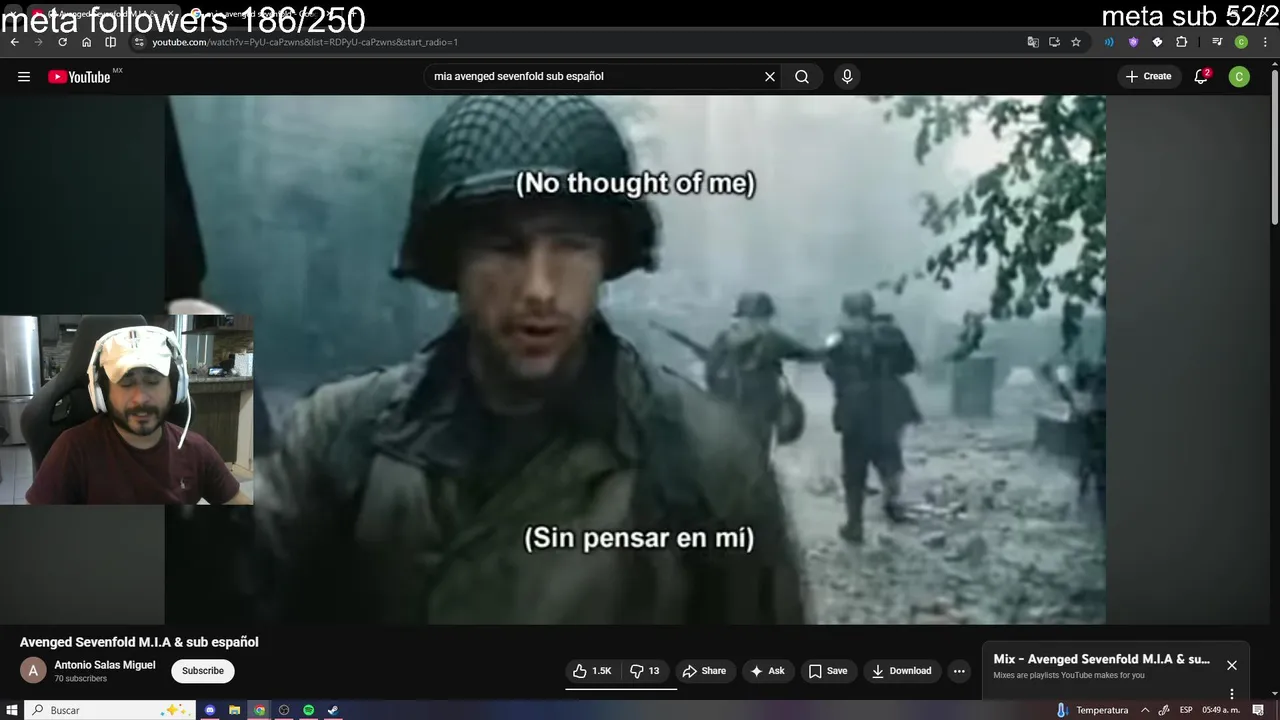Viewport: 1280px width, 720px height.
Task: Save the video to a playlist
Action: pyautogui.click(x=828, y=671)
